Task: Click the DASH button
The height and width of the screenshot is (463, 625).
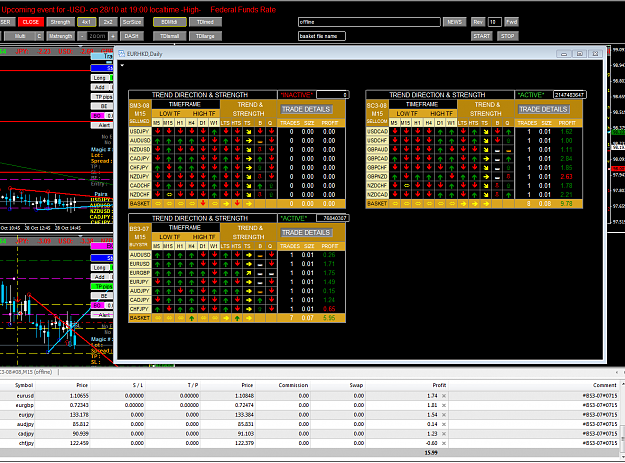Action: pos(132,36)
